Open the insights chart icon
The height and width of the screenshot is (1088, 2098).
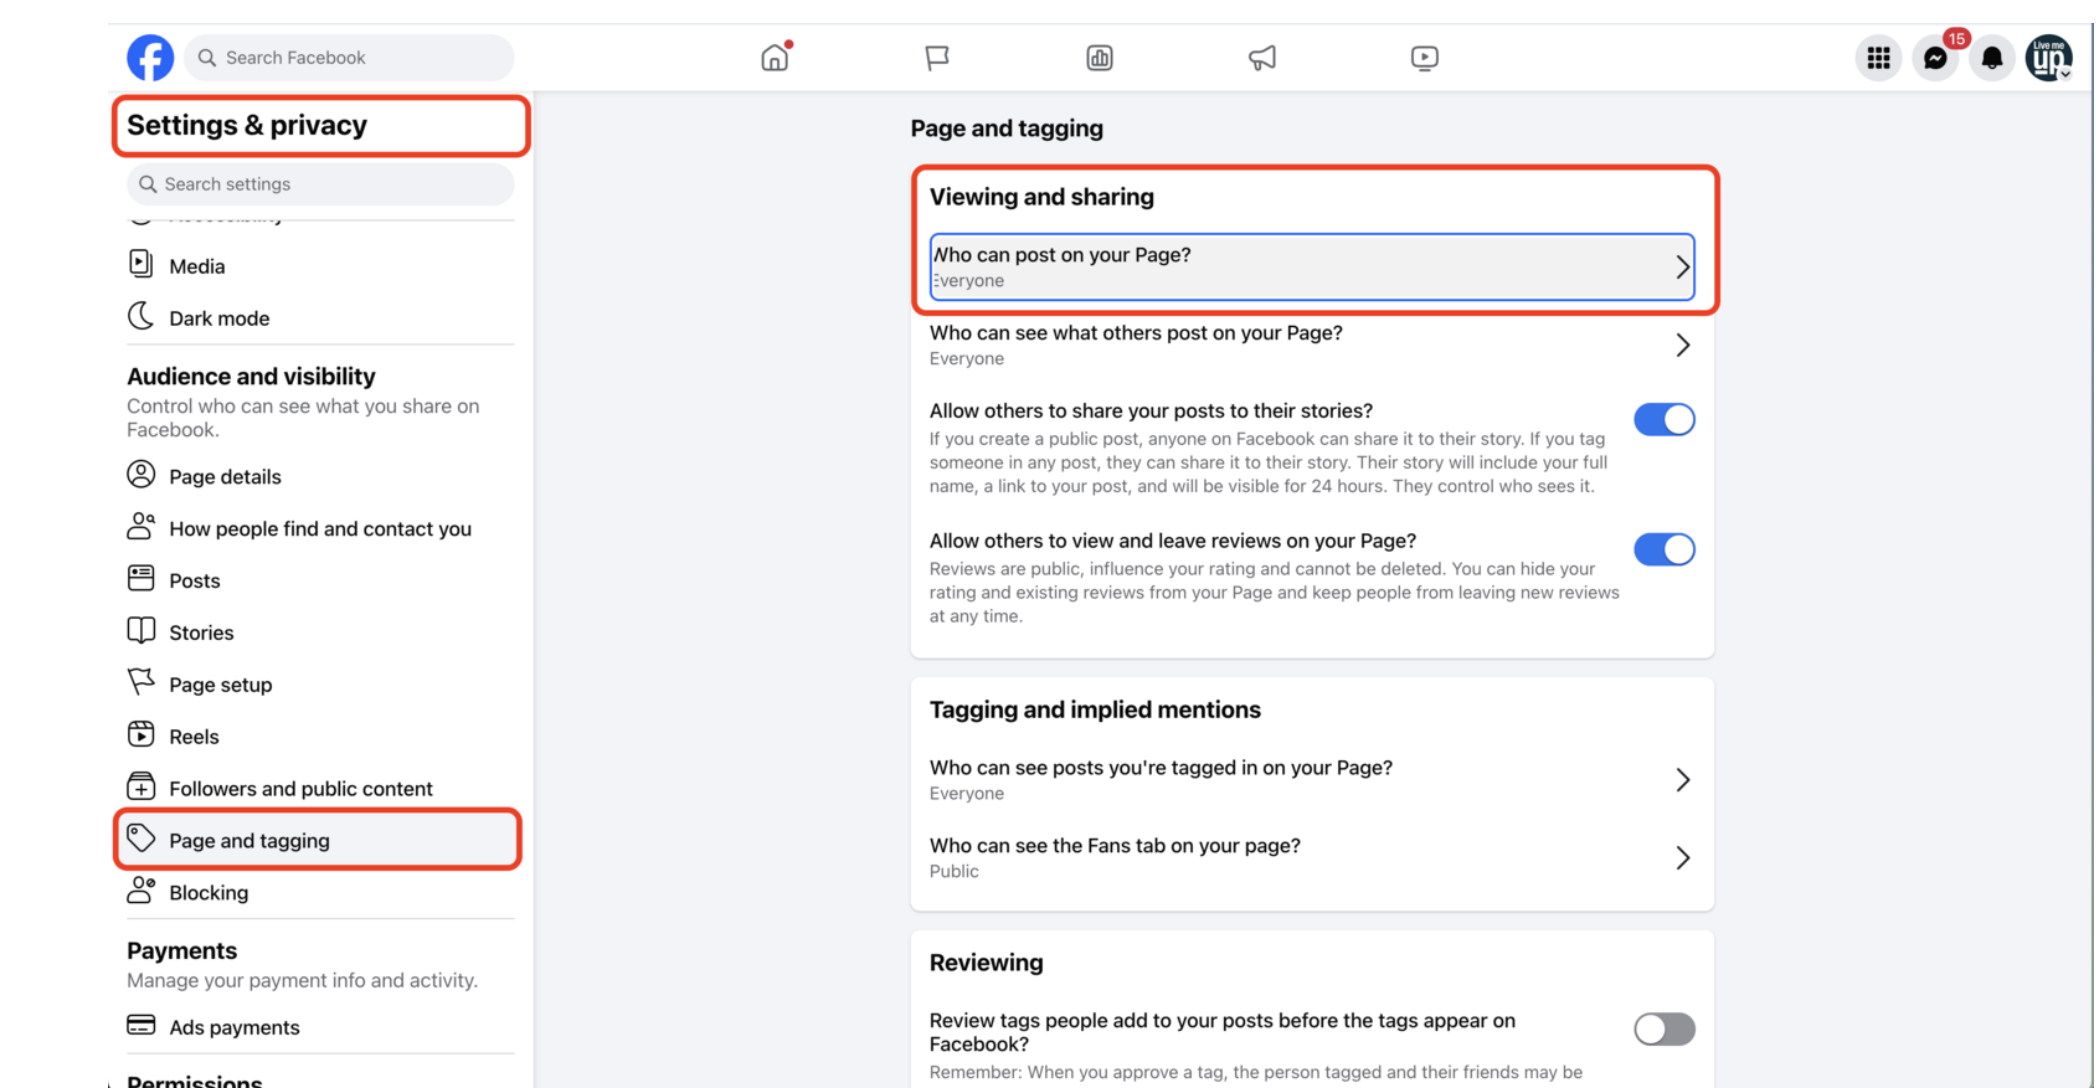(1099, 58)
